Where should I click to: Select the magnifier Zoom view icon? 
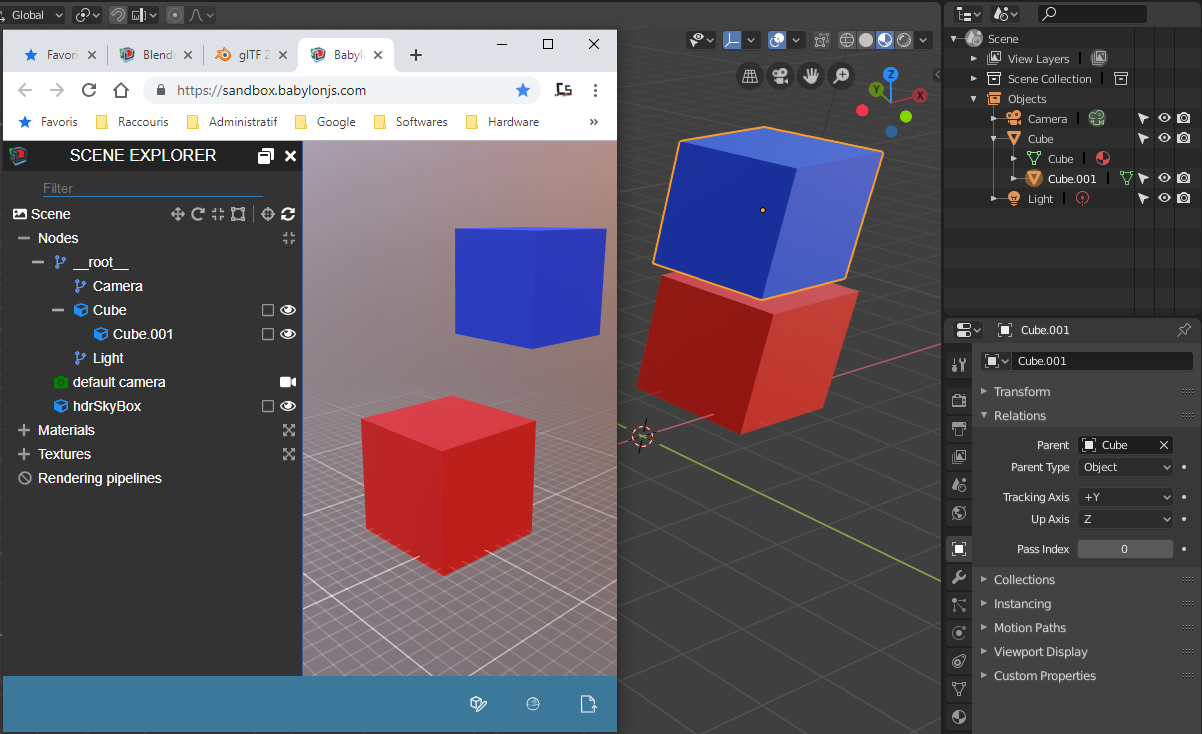(x=843, y=75)
